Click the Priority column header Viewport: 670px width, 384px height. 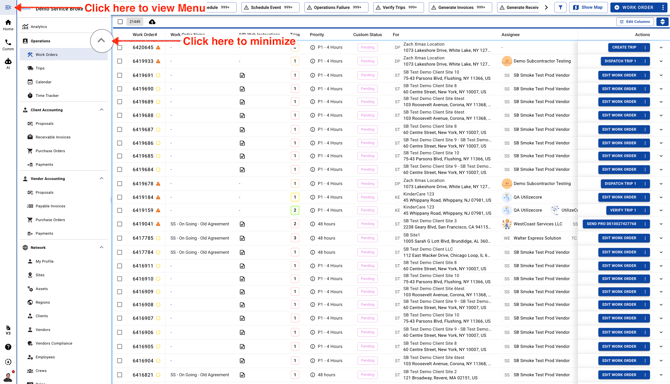(x=317, y=35)
